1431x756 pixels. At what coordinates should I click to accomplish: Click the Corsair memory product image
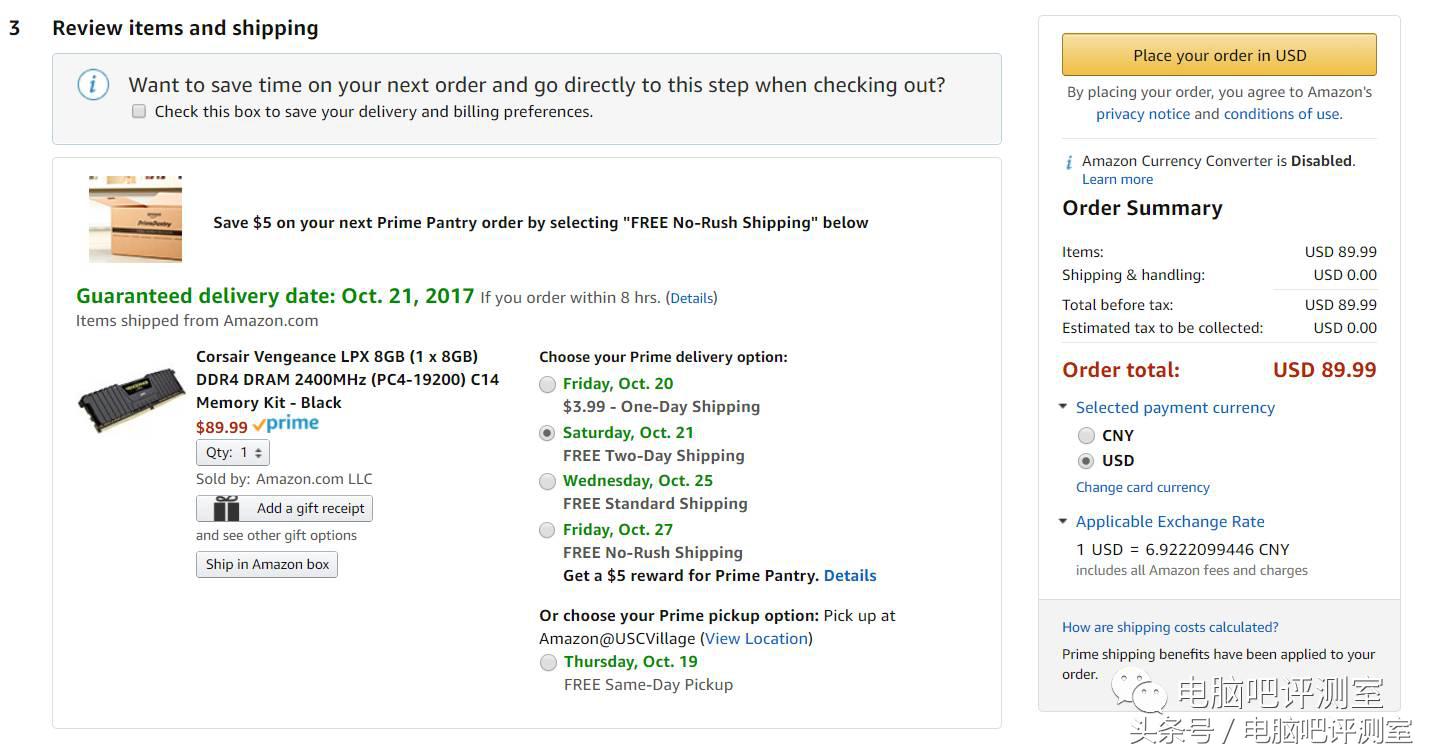(x=132, y=398)
